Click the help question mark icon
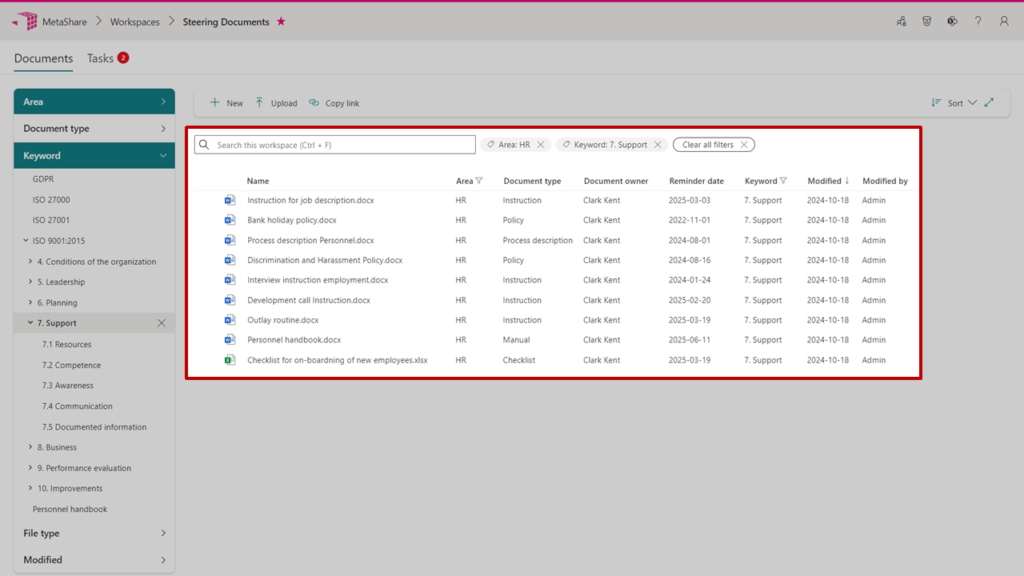 978,21
